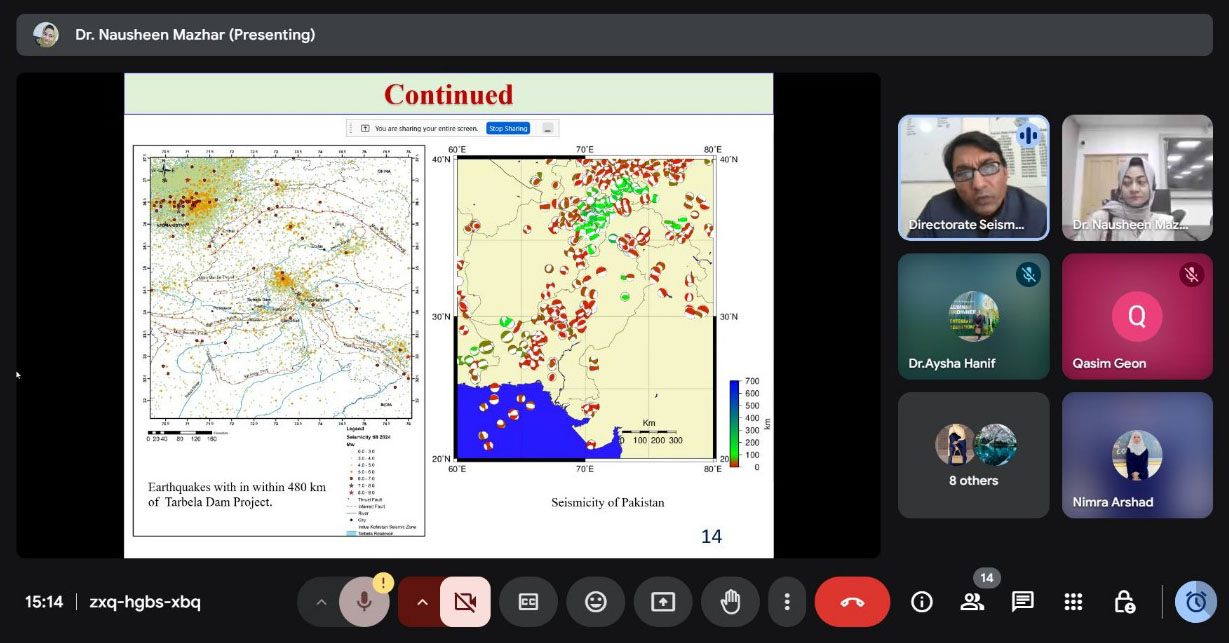Open video settings chevron beside camera
Image resolution: width=1229 pixels, height=643 pixels.
pos(422,602)
